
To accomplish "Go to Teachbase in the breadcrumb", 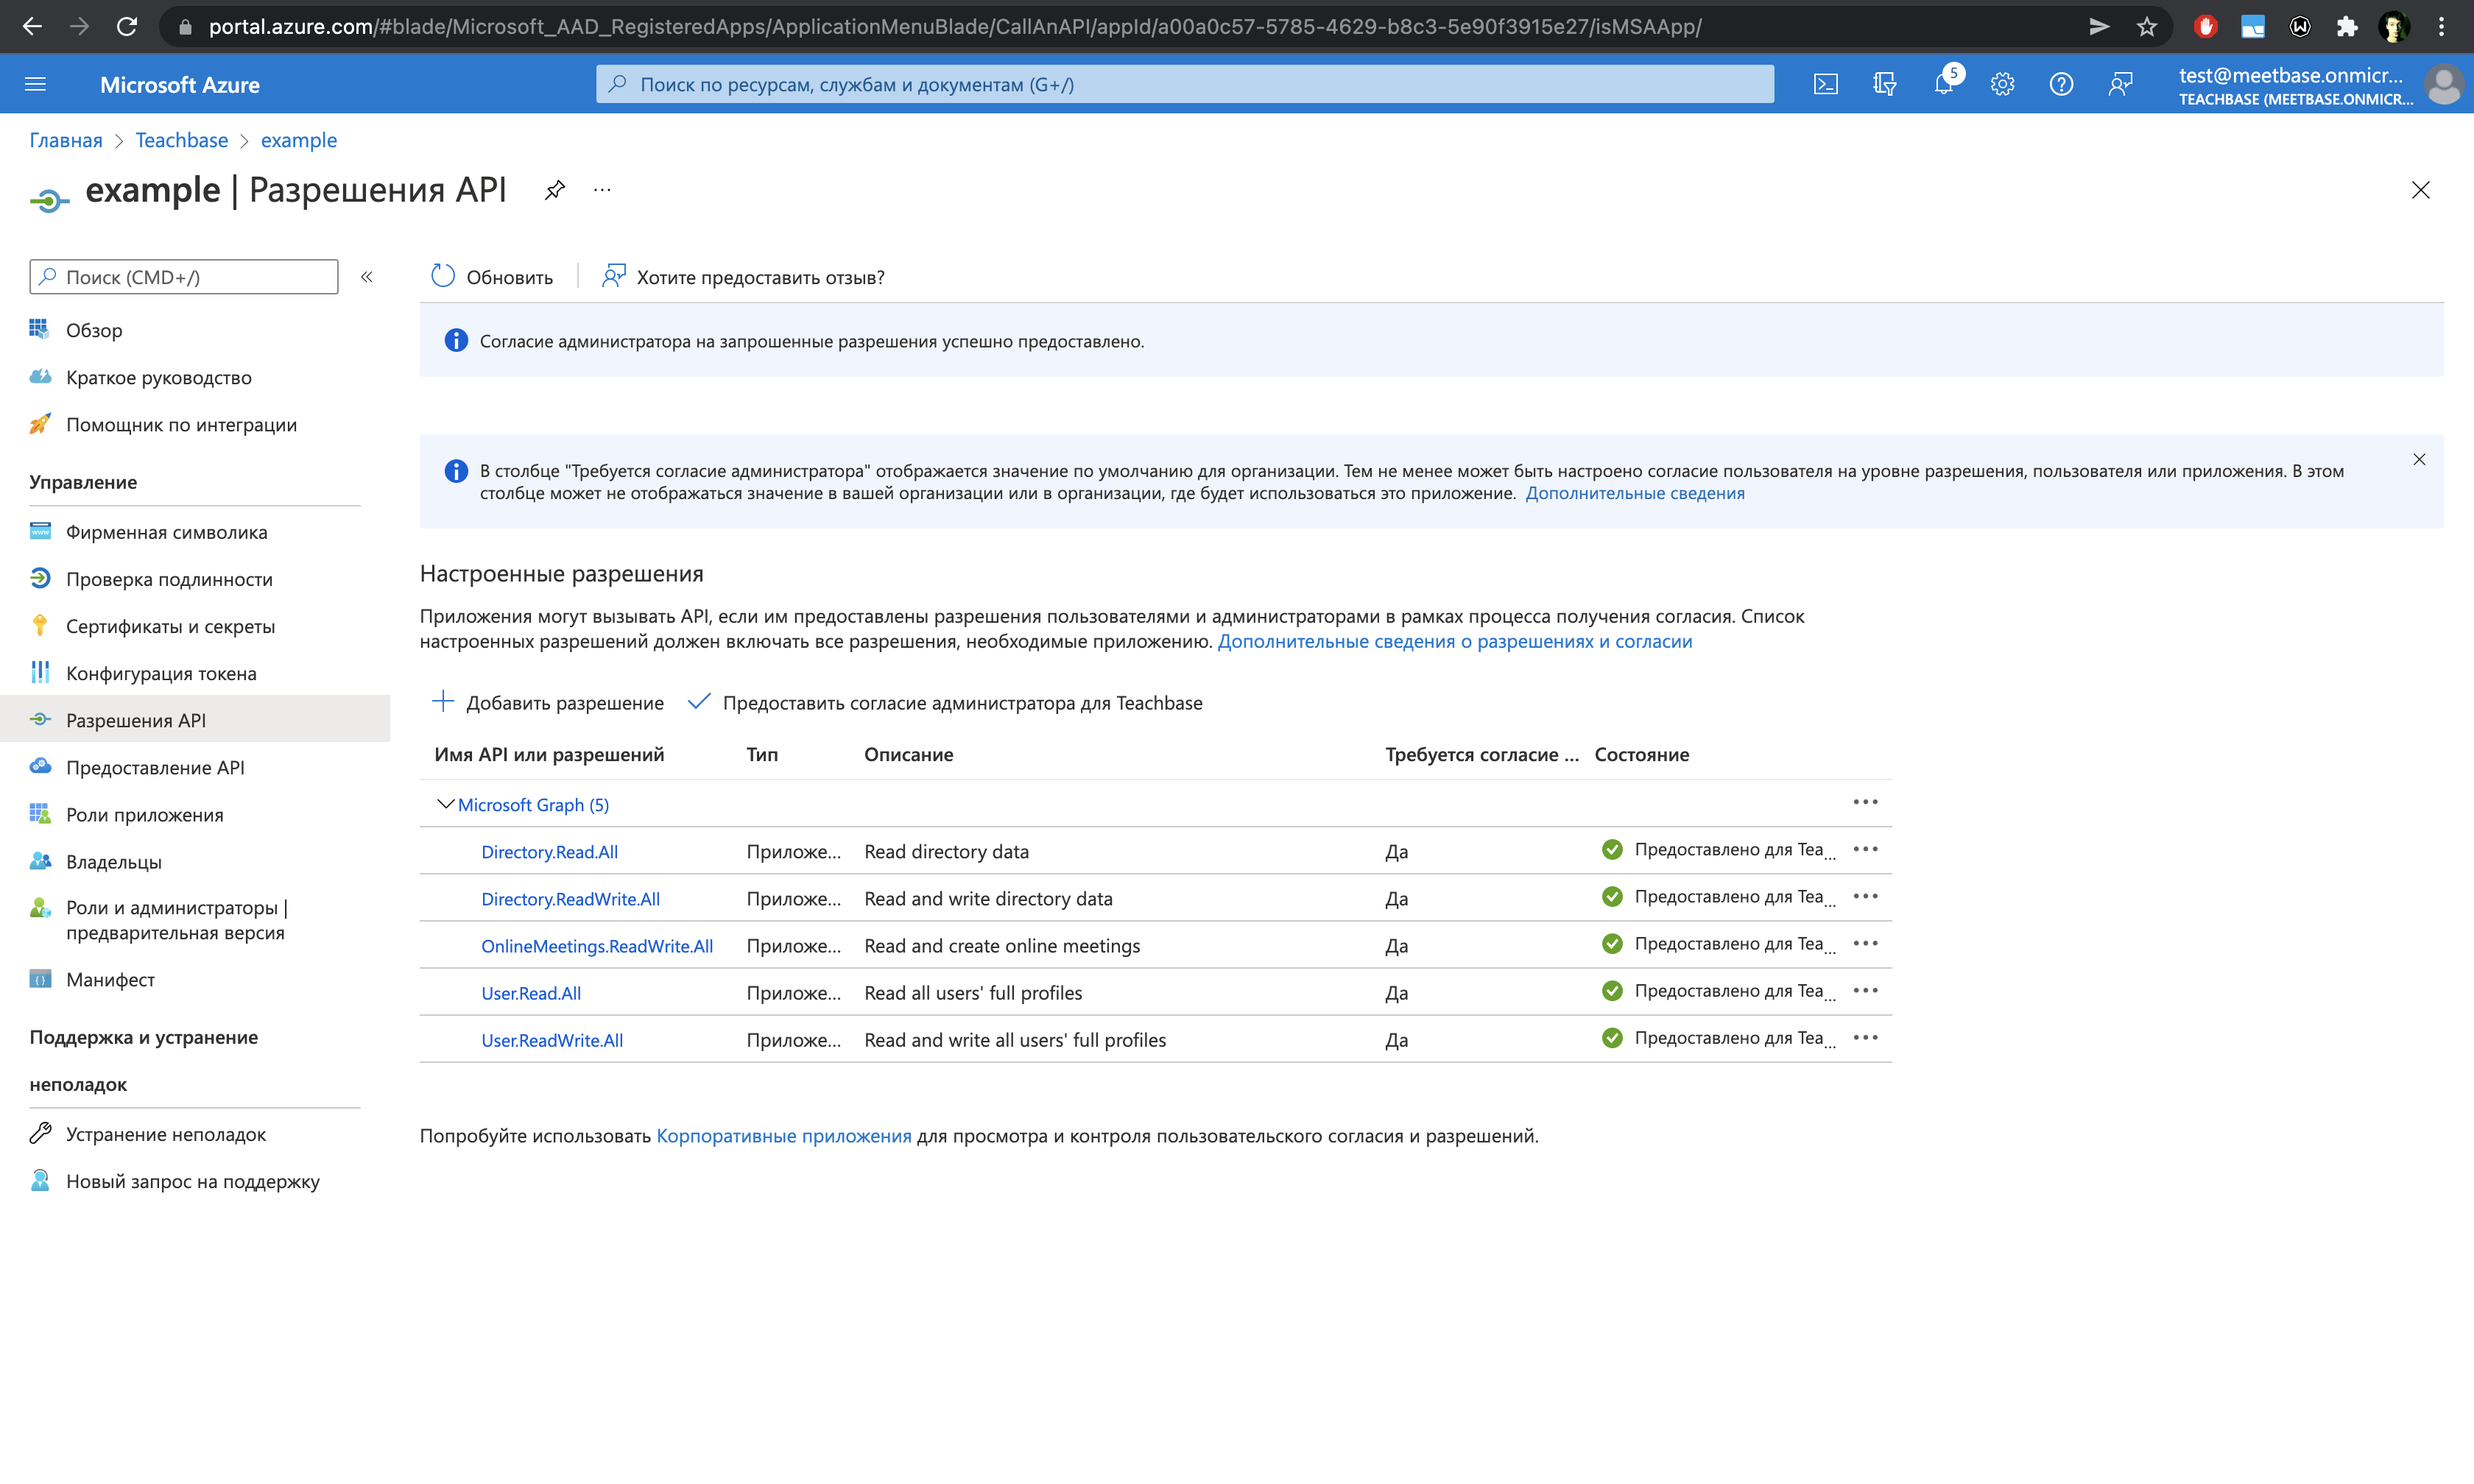I will pyautogui.click(x=182, y=140).
